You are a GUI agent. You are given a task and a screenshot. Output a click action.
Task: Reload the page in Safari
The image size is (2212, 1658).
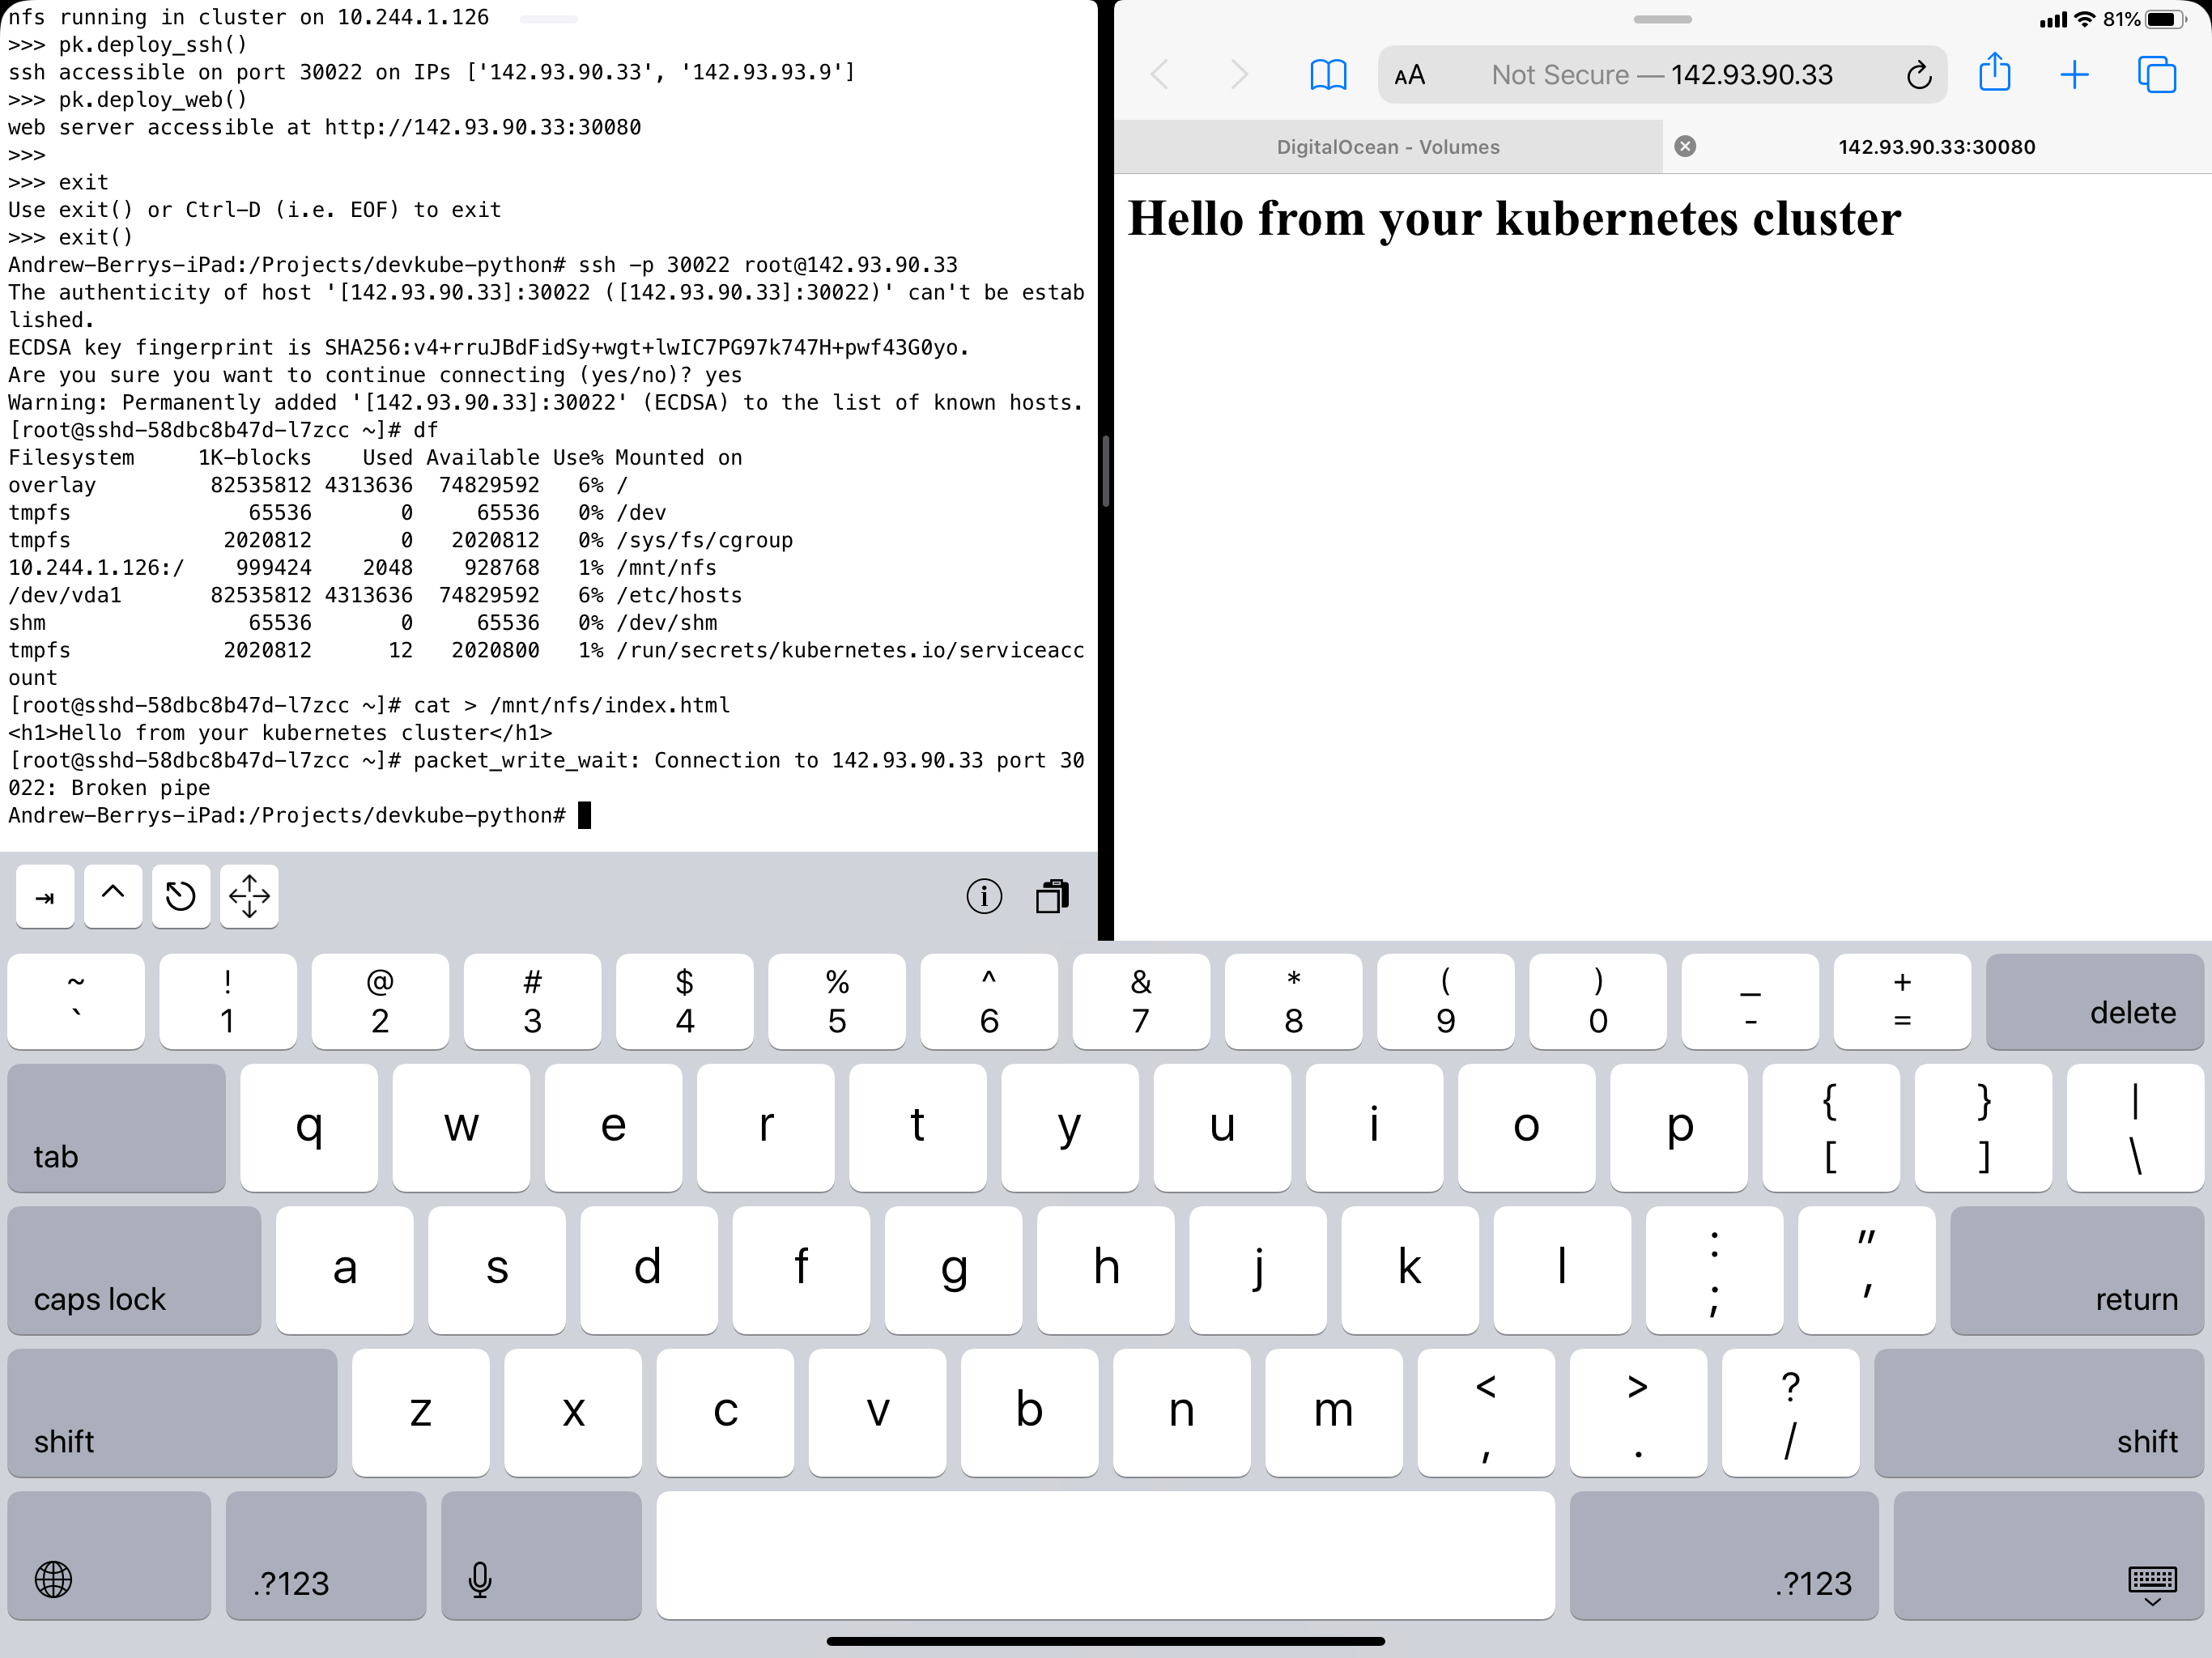click(x=1918, y=75)
